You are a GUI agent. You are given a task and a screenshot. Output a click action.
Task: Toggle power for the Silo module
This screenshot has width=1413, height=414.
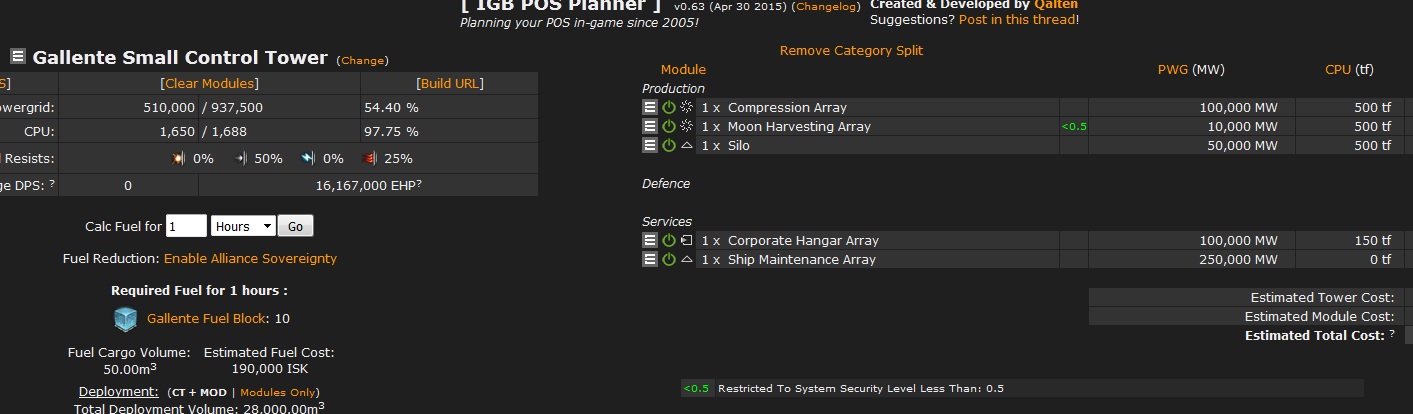668,145
